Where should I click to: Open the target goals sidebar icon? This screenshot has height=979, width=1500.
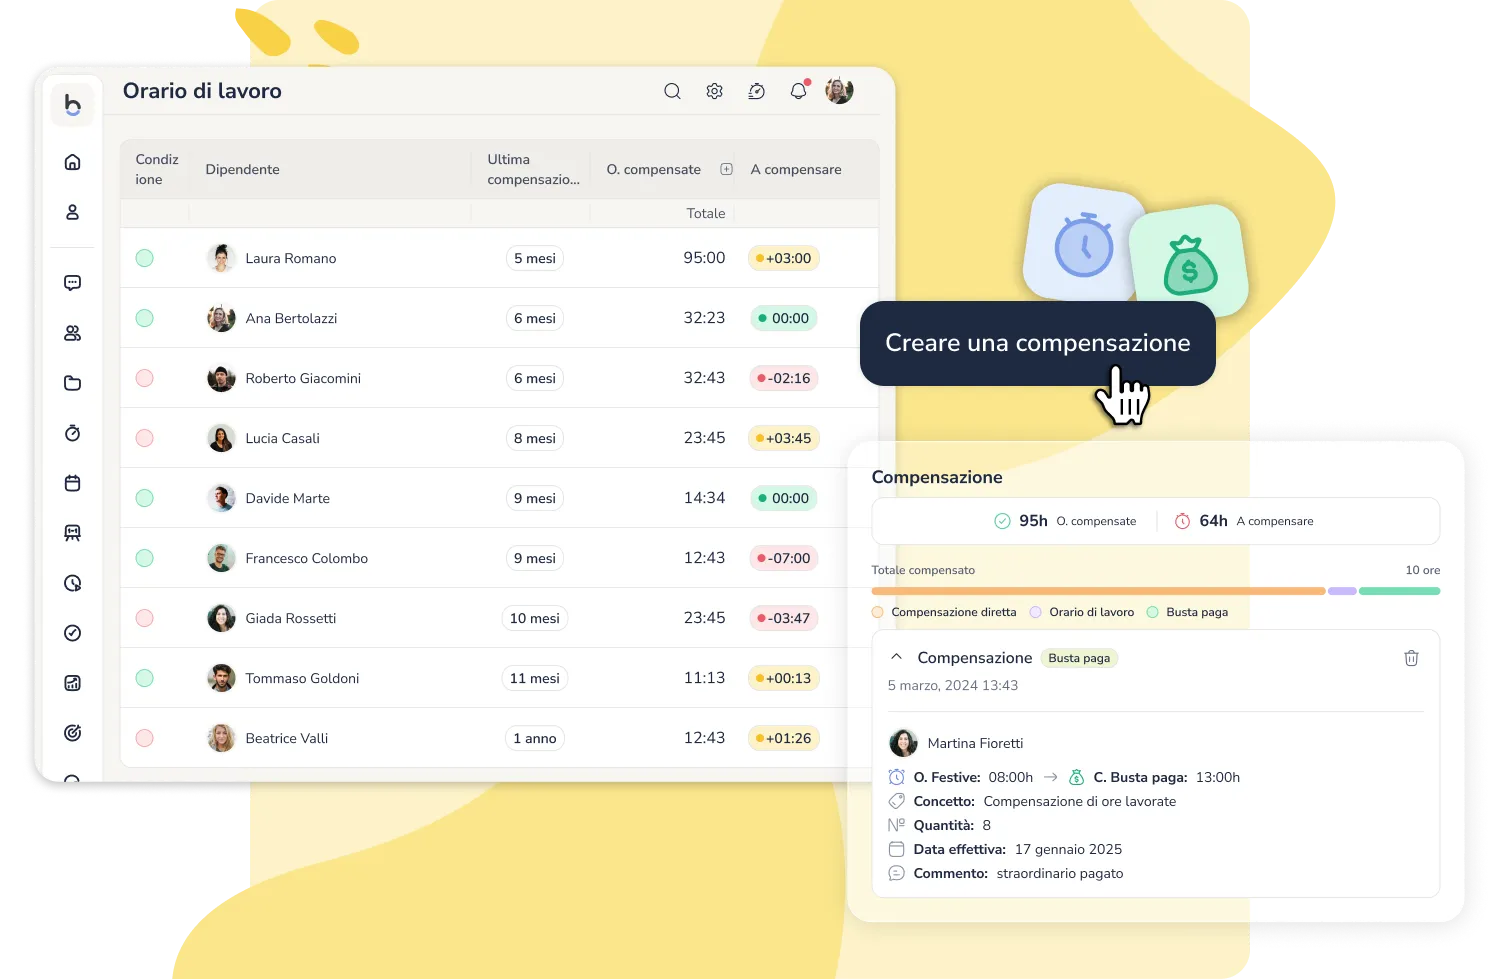[x=72, y=733]
